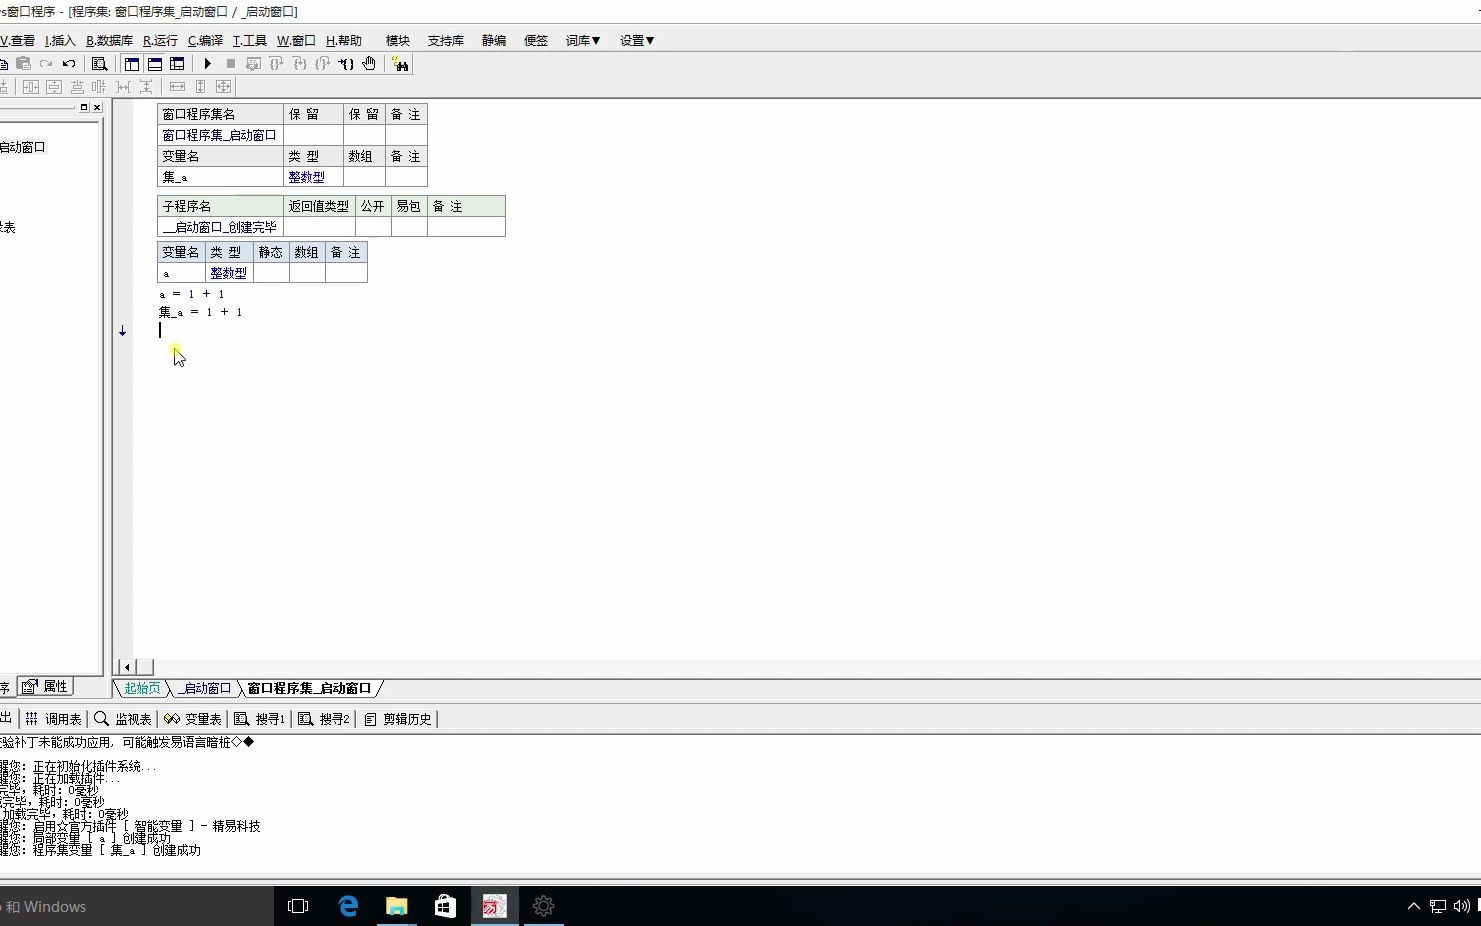Click the horizontal scrollbar left arrow

coord(127,667)
